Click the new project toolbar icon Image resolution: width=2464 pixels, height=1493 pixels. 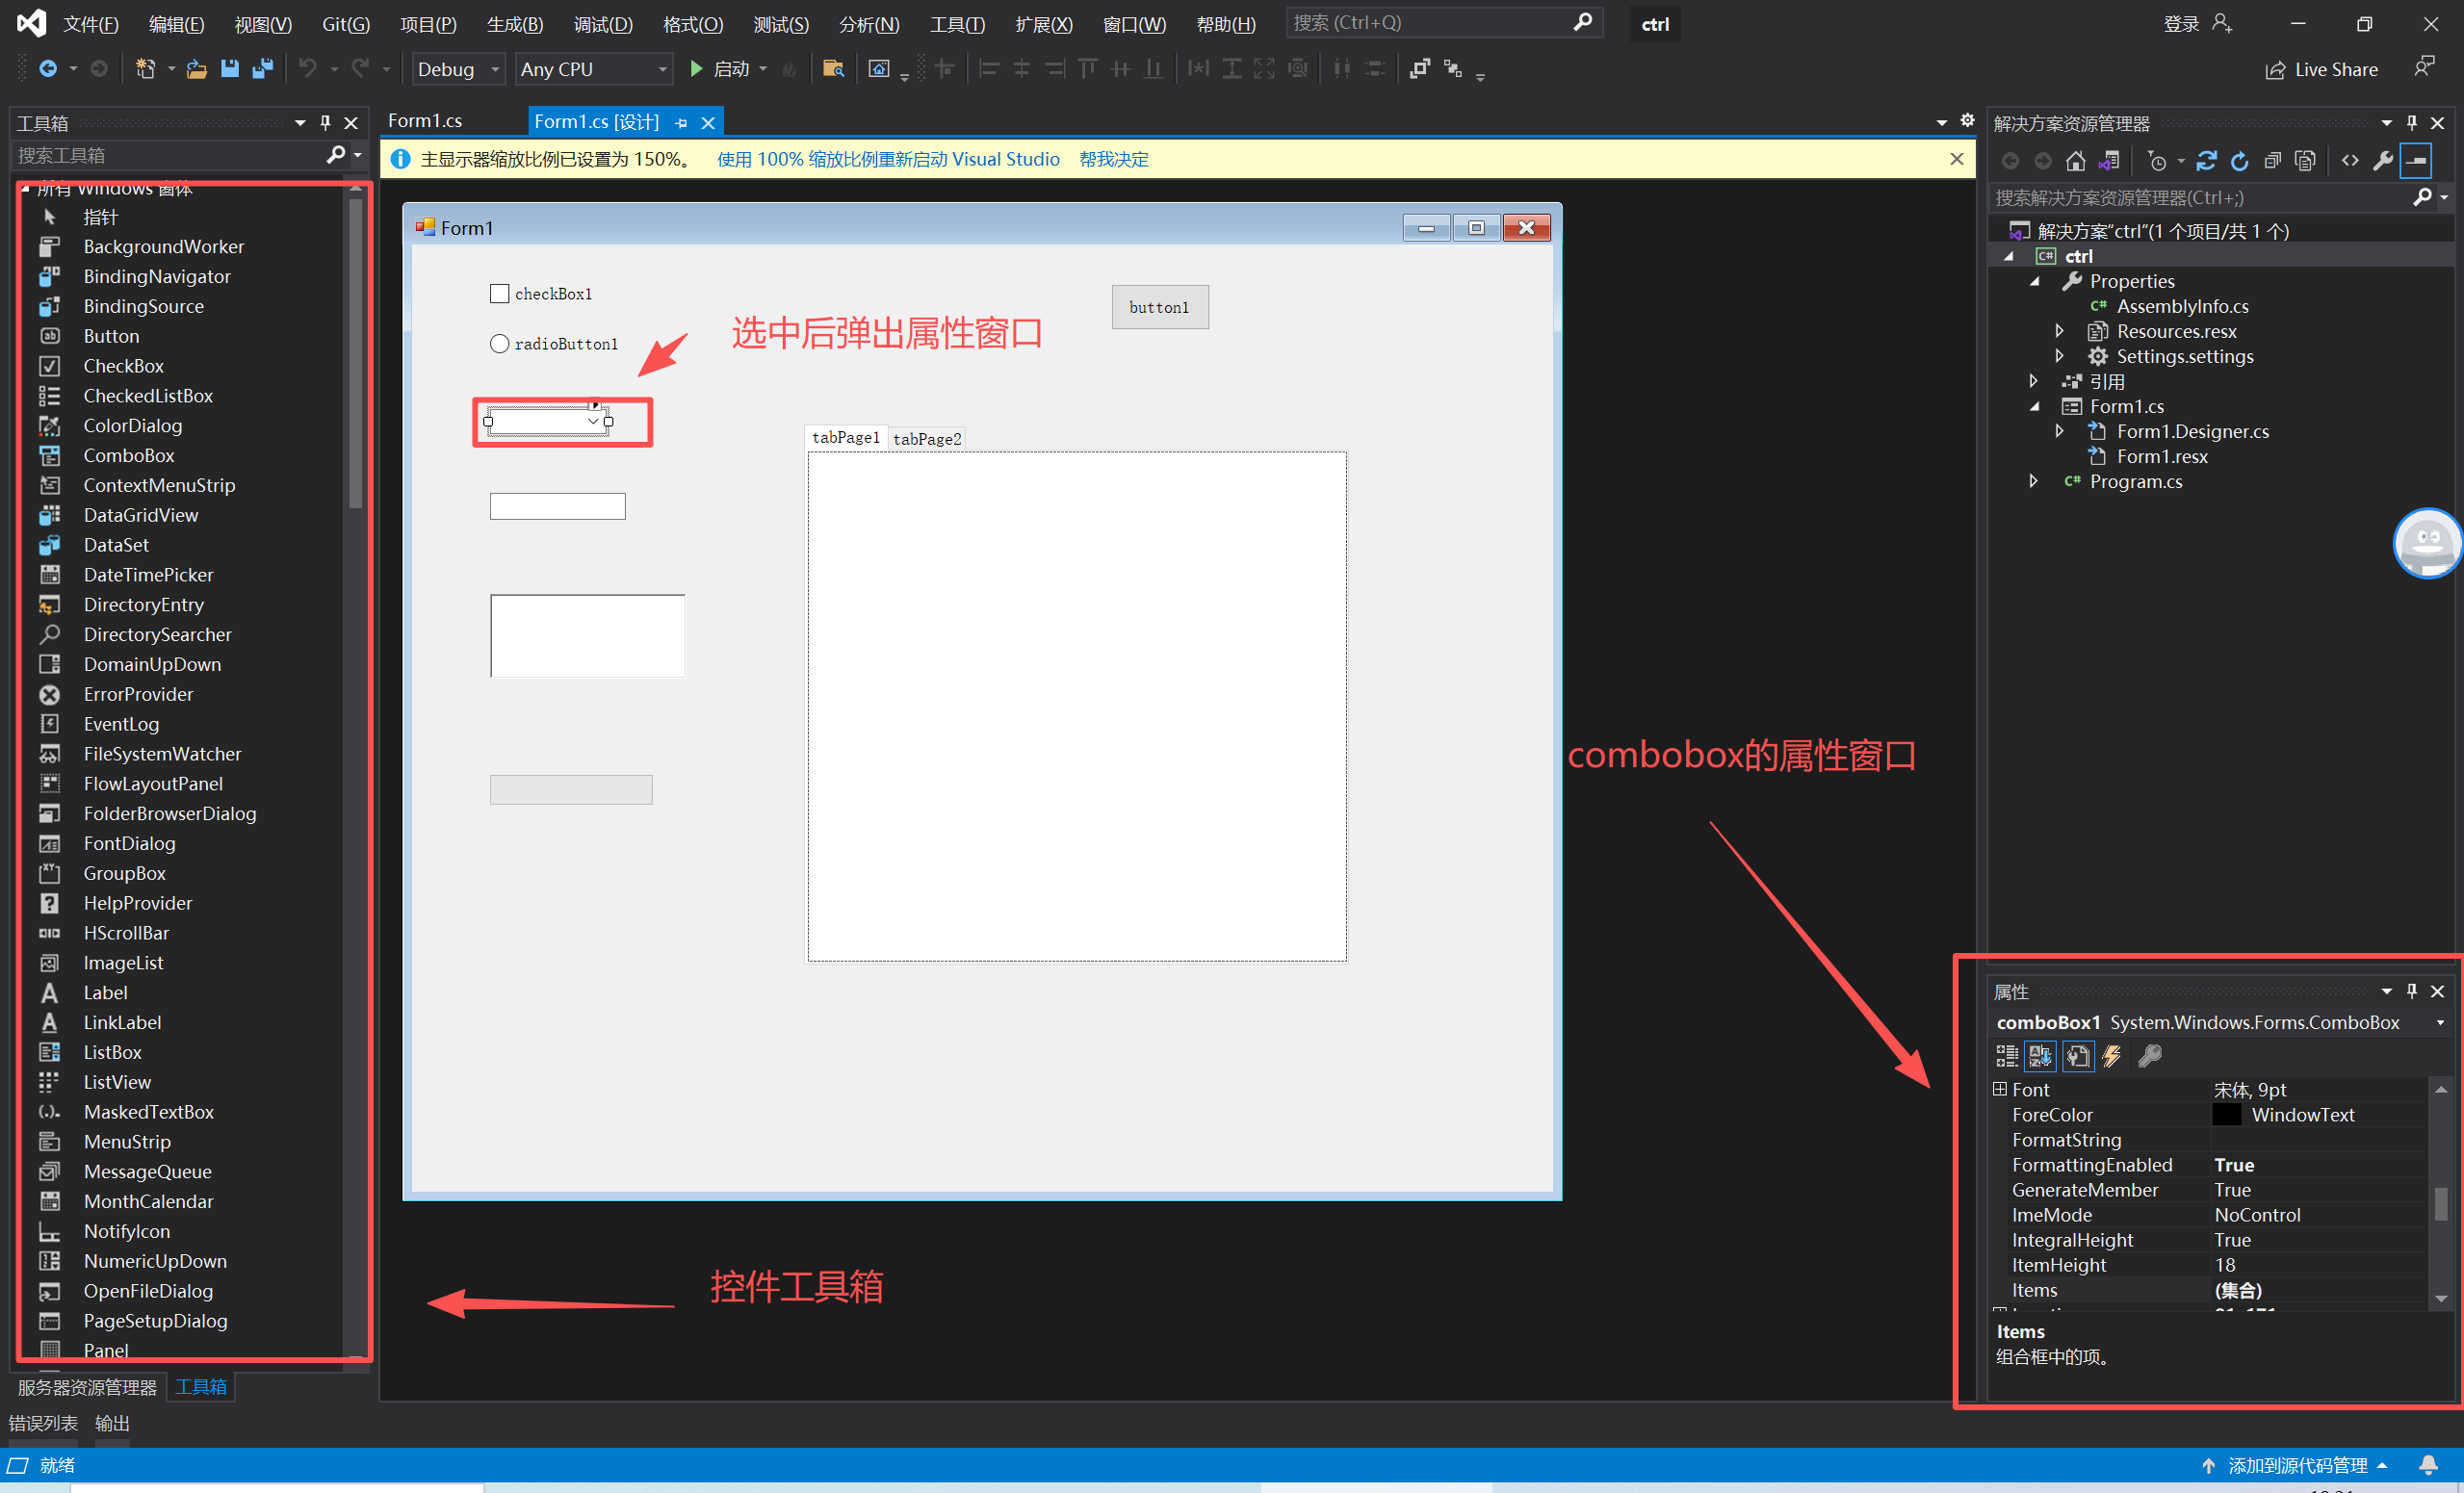[x=145, y=69]
